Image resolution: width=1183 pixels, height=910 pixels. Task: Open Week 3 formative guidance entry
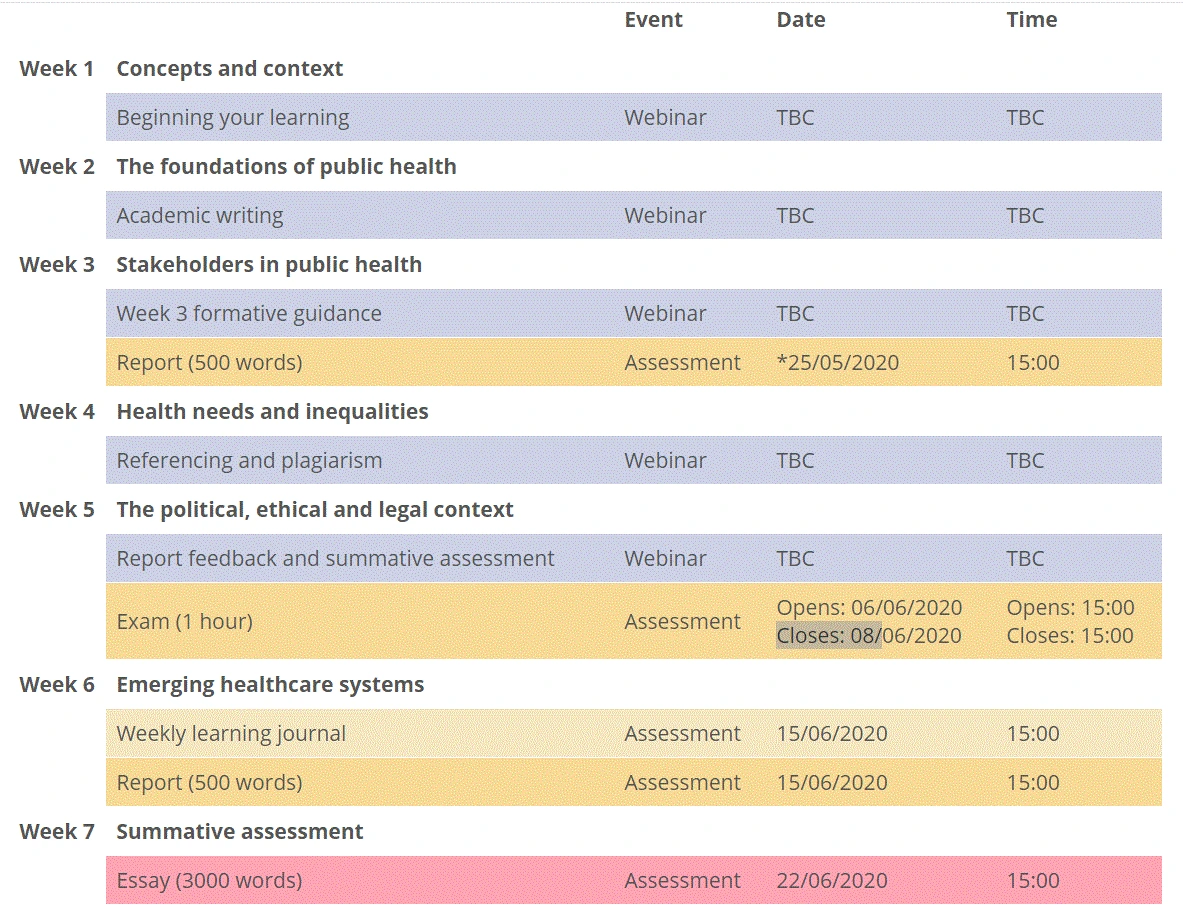[x=249, y=314]
